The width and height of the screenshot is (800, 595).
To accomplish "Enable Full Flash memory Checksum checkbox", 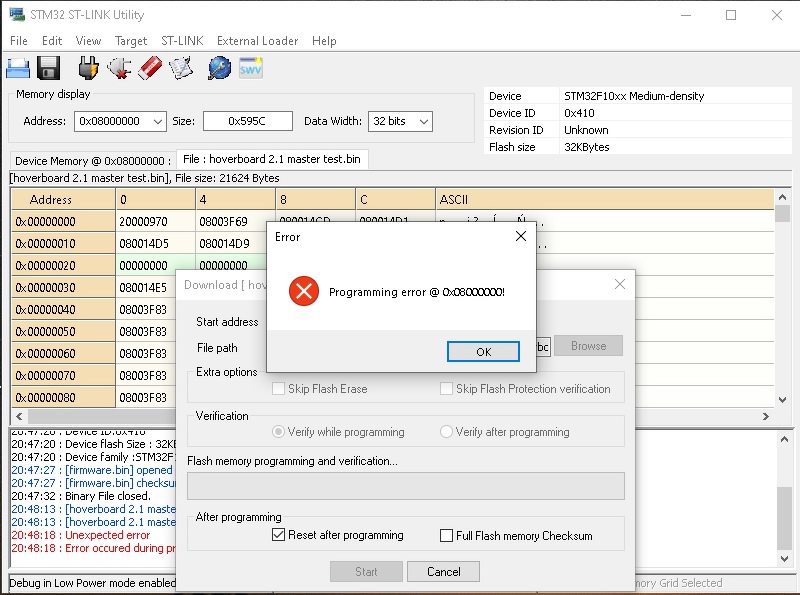I will (446, 535).
